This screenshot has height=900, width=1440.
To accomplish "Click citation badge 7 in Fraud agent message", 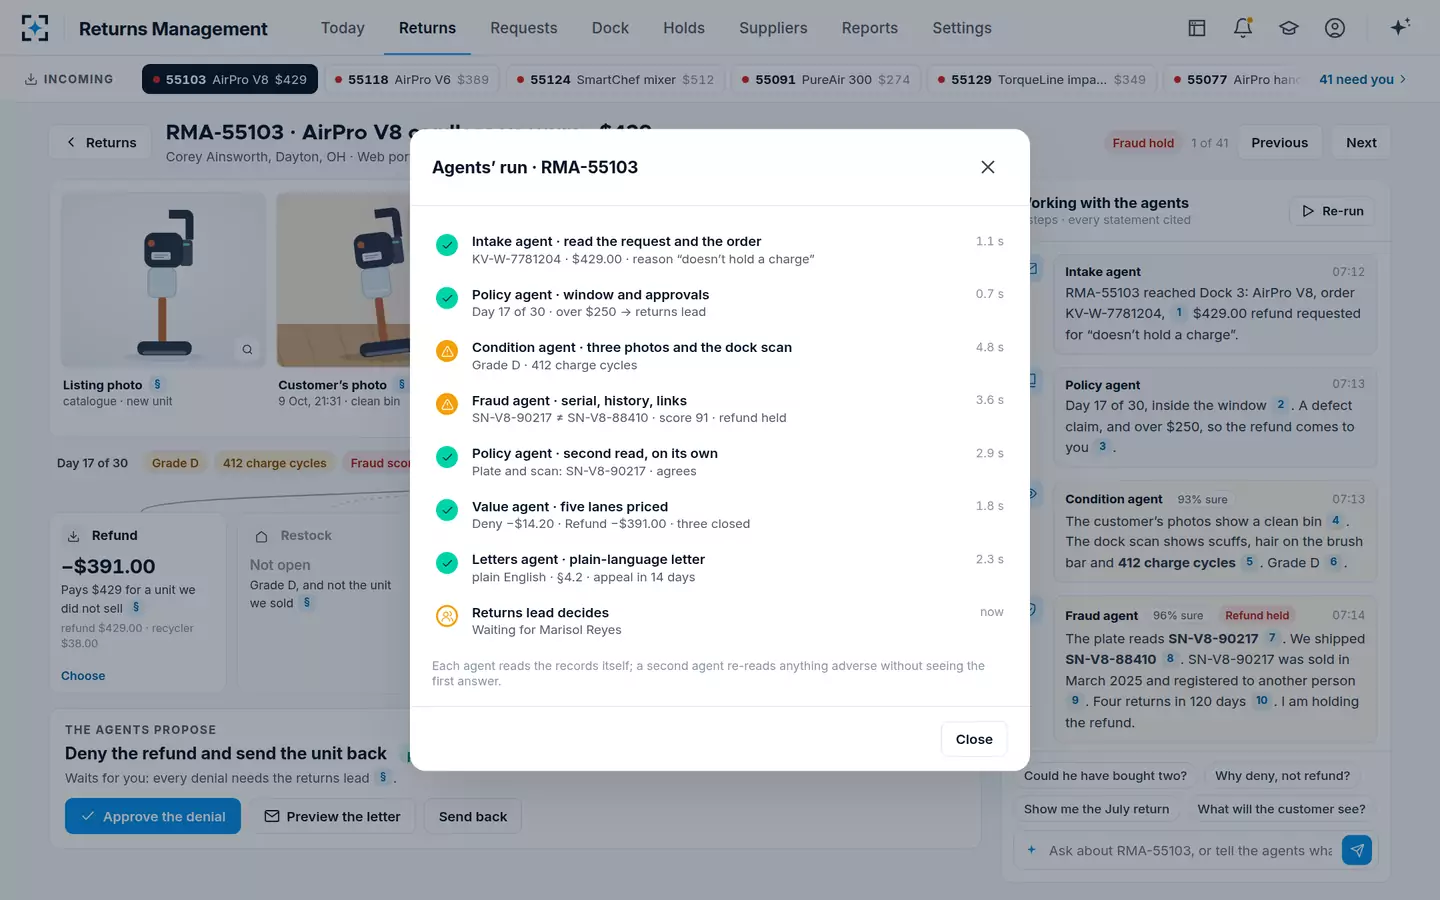I will (1272, 638).
